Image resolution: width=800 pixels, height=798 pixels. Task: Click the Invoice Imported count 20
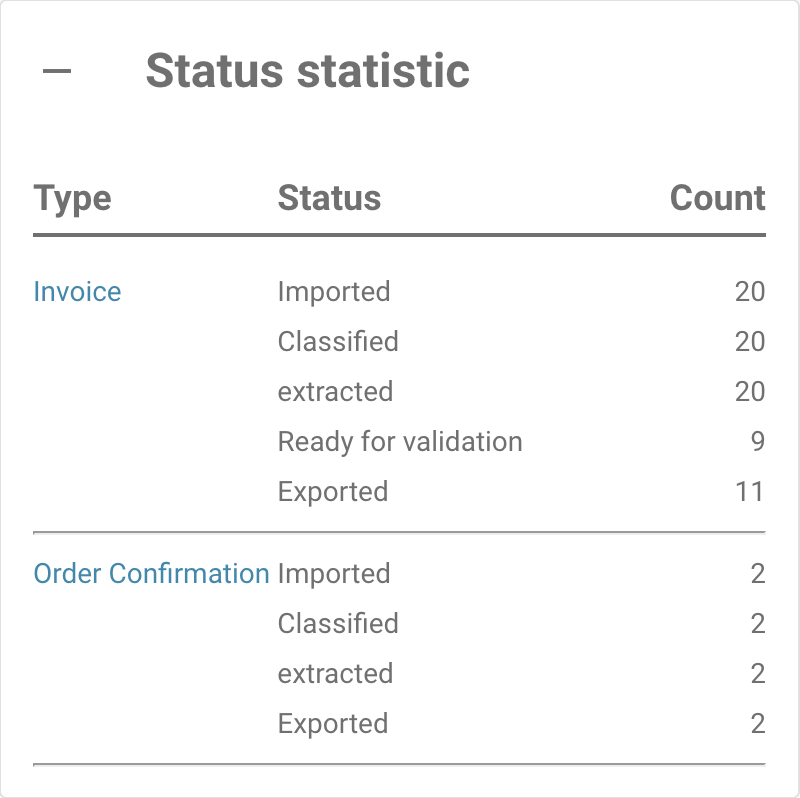750,292
